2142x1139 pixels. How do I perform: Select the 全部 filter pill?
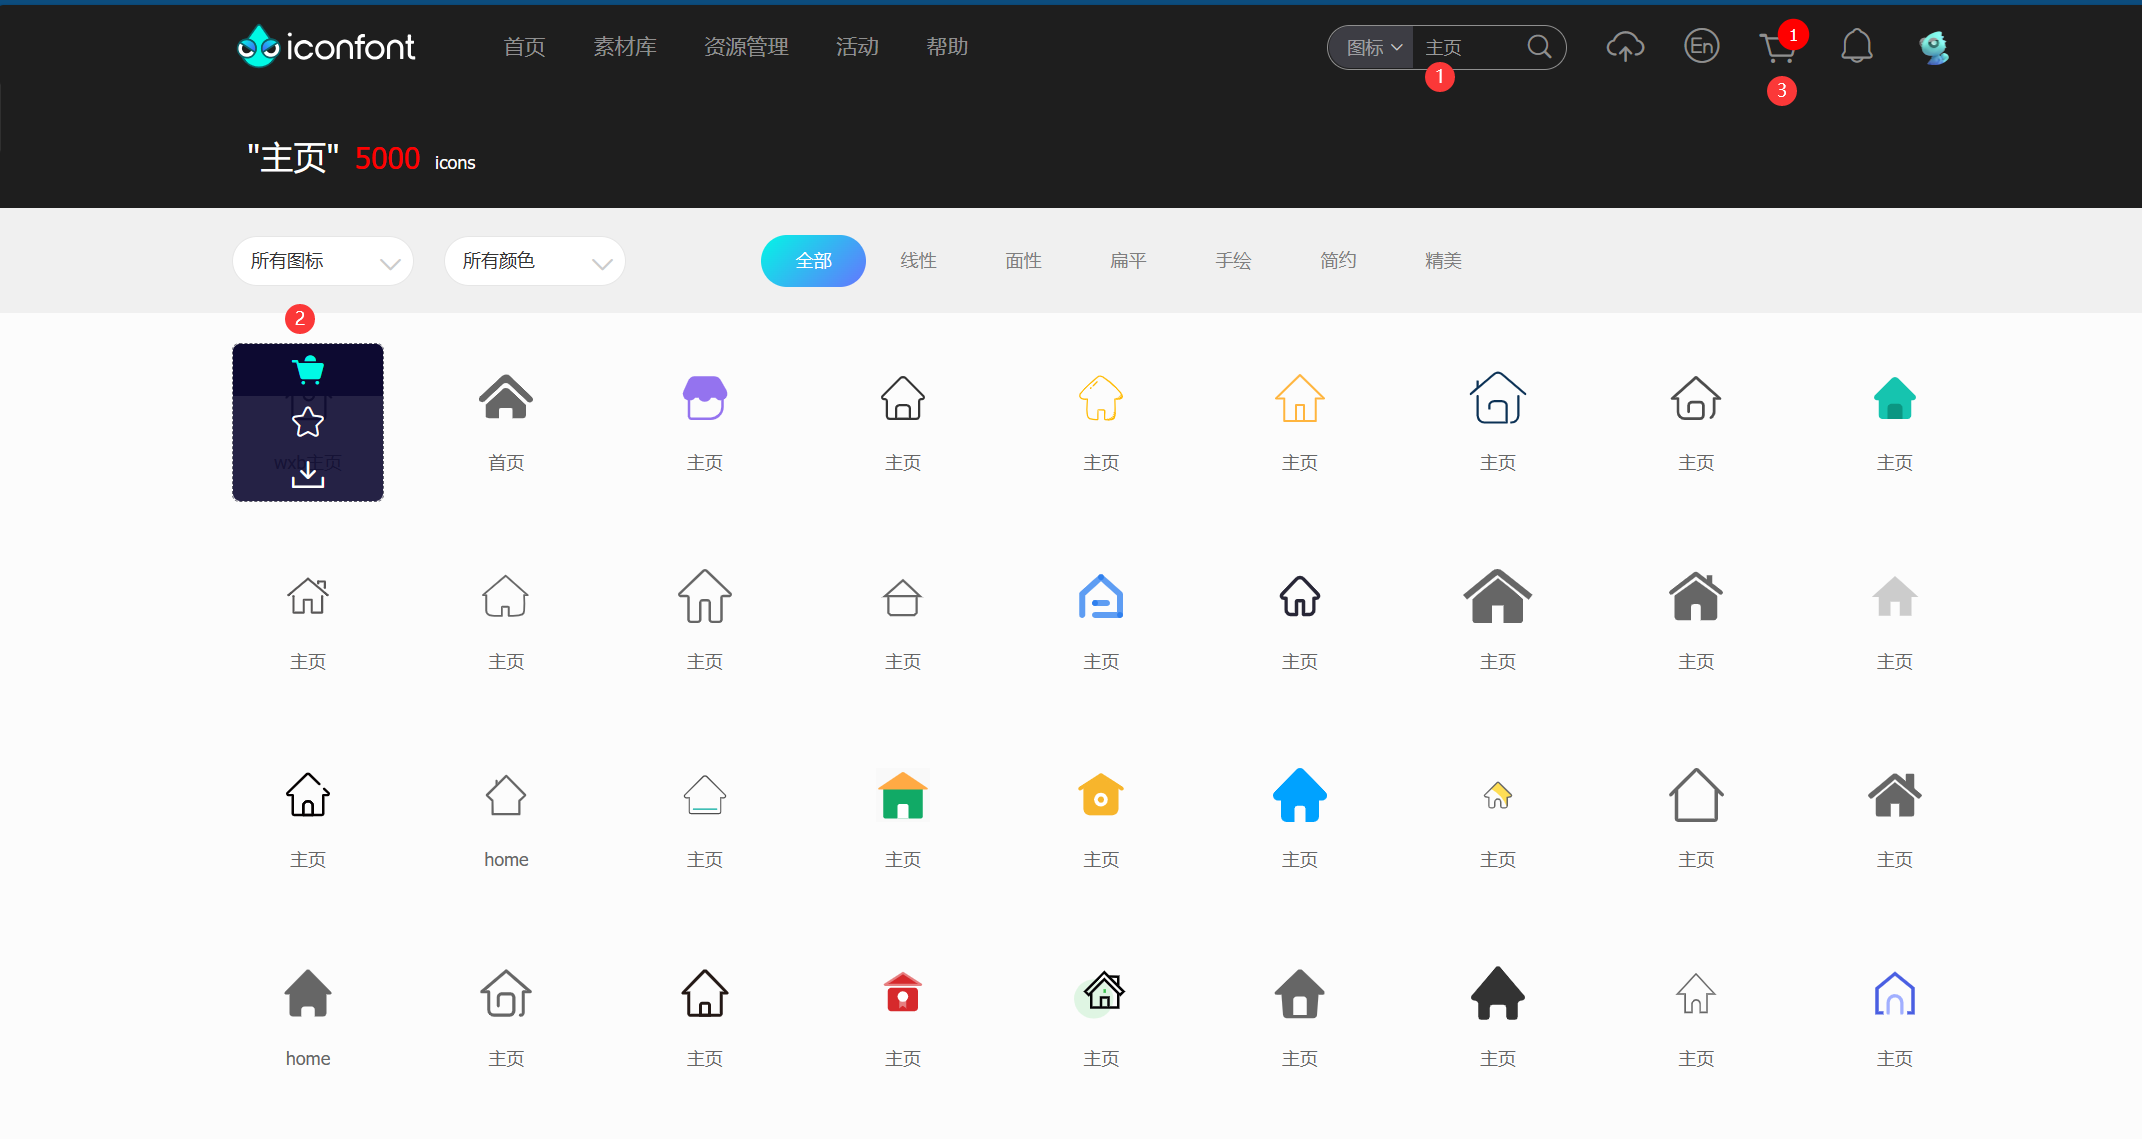[x=813, y=261]
